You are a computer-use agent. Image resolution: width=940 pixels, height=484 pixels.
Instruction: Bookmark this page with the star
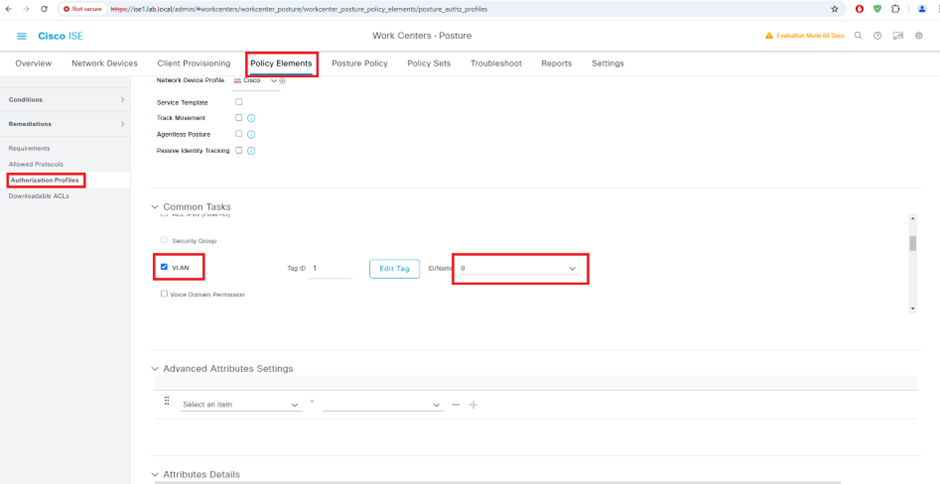[x=834, y=9]
